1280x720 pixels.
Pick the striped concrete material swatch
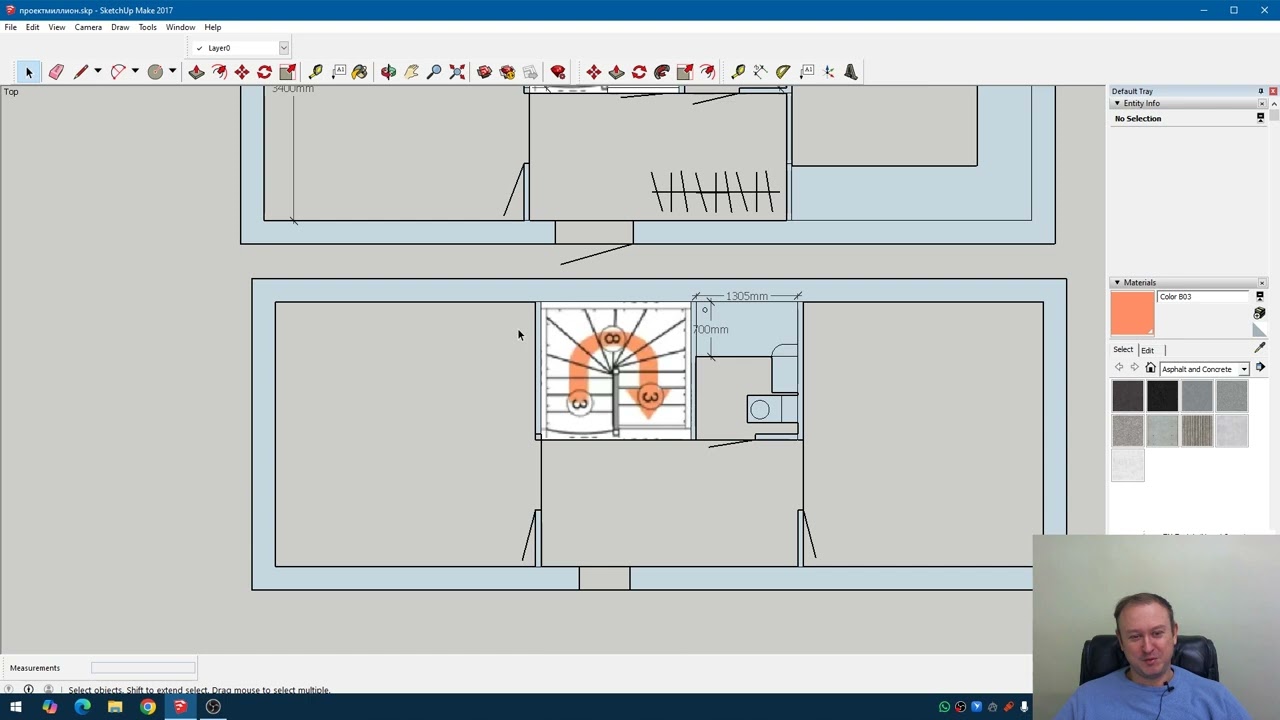point(1197,431)
